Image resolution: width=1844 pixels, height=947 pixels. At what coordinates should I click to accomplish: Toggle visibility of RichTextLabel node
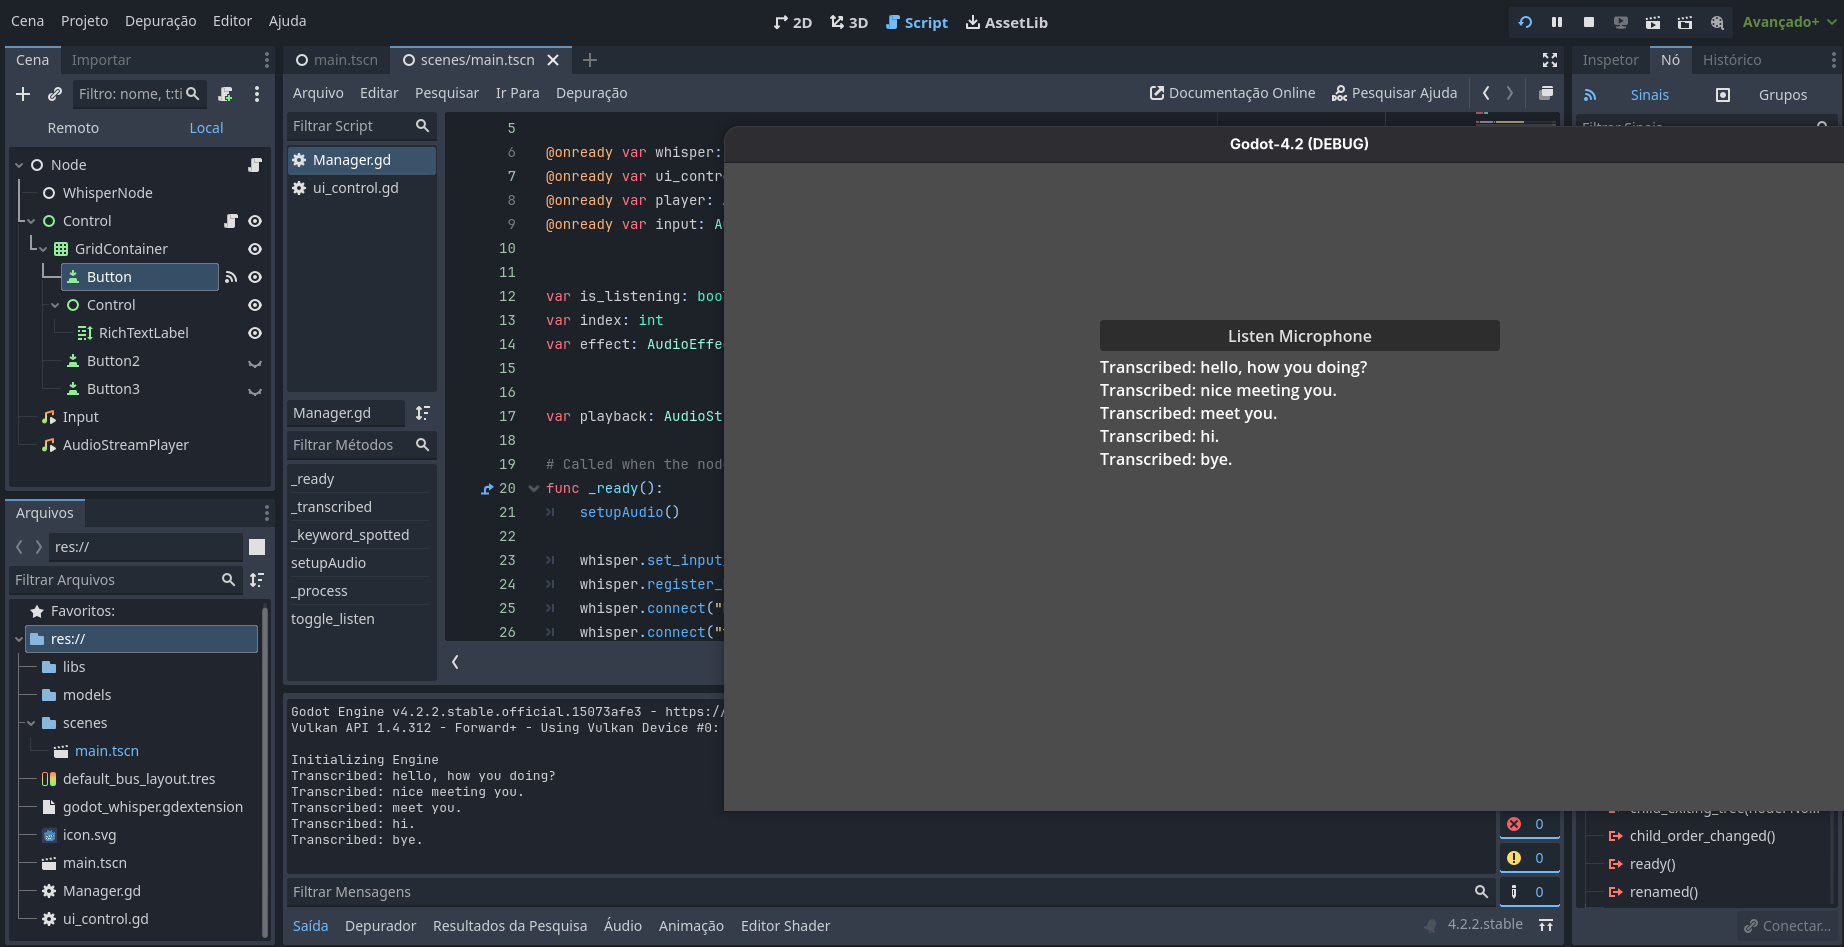click(x=255, y=333)
